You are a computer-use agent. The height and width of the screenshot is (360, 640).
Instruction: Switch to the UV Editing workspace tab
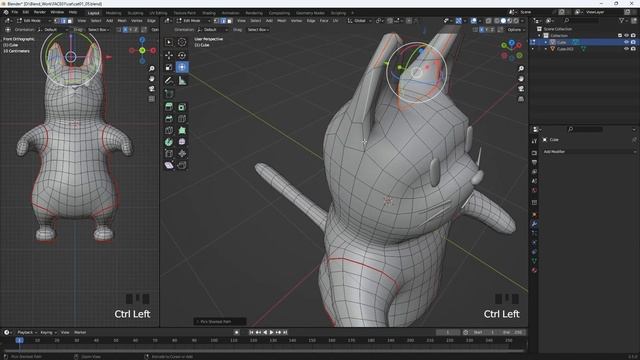tap(158, 13)
